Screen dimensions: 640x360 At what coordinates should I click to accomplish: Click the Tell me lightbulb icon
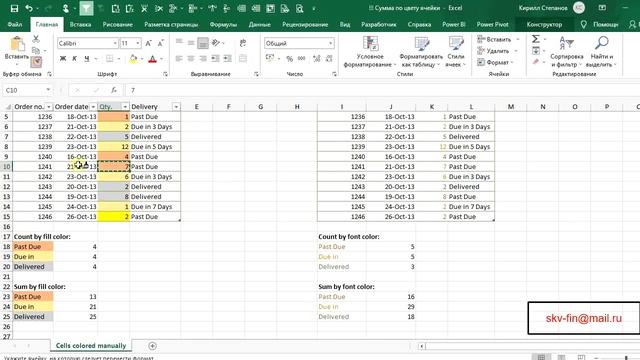pos(584,24)
